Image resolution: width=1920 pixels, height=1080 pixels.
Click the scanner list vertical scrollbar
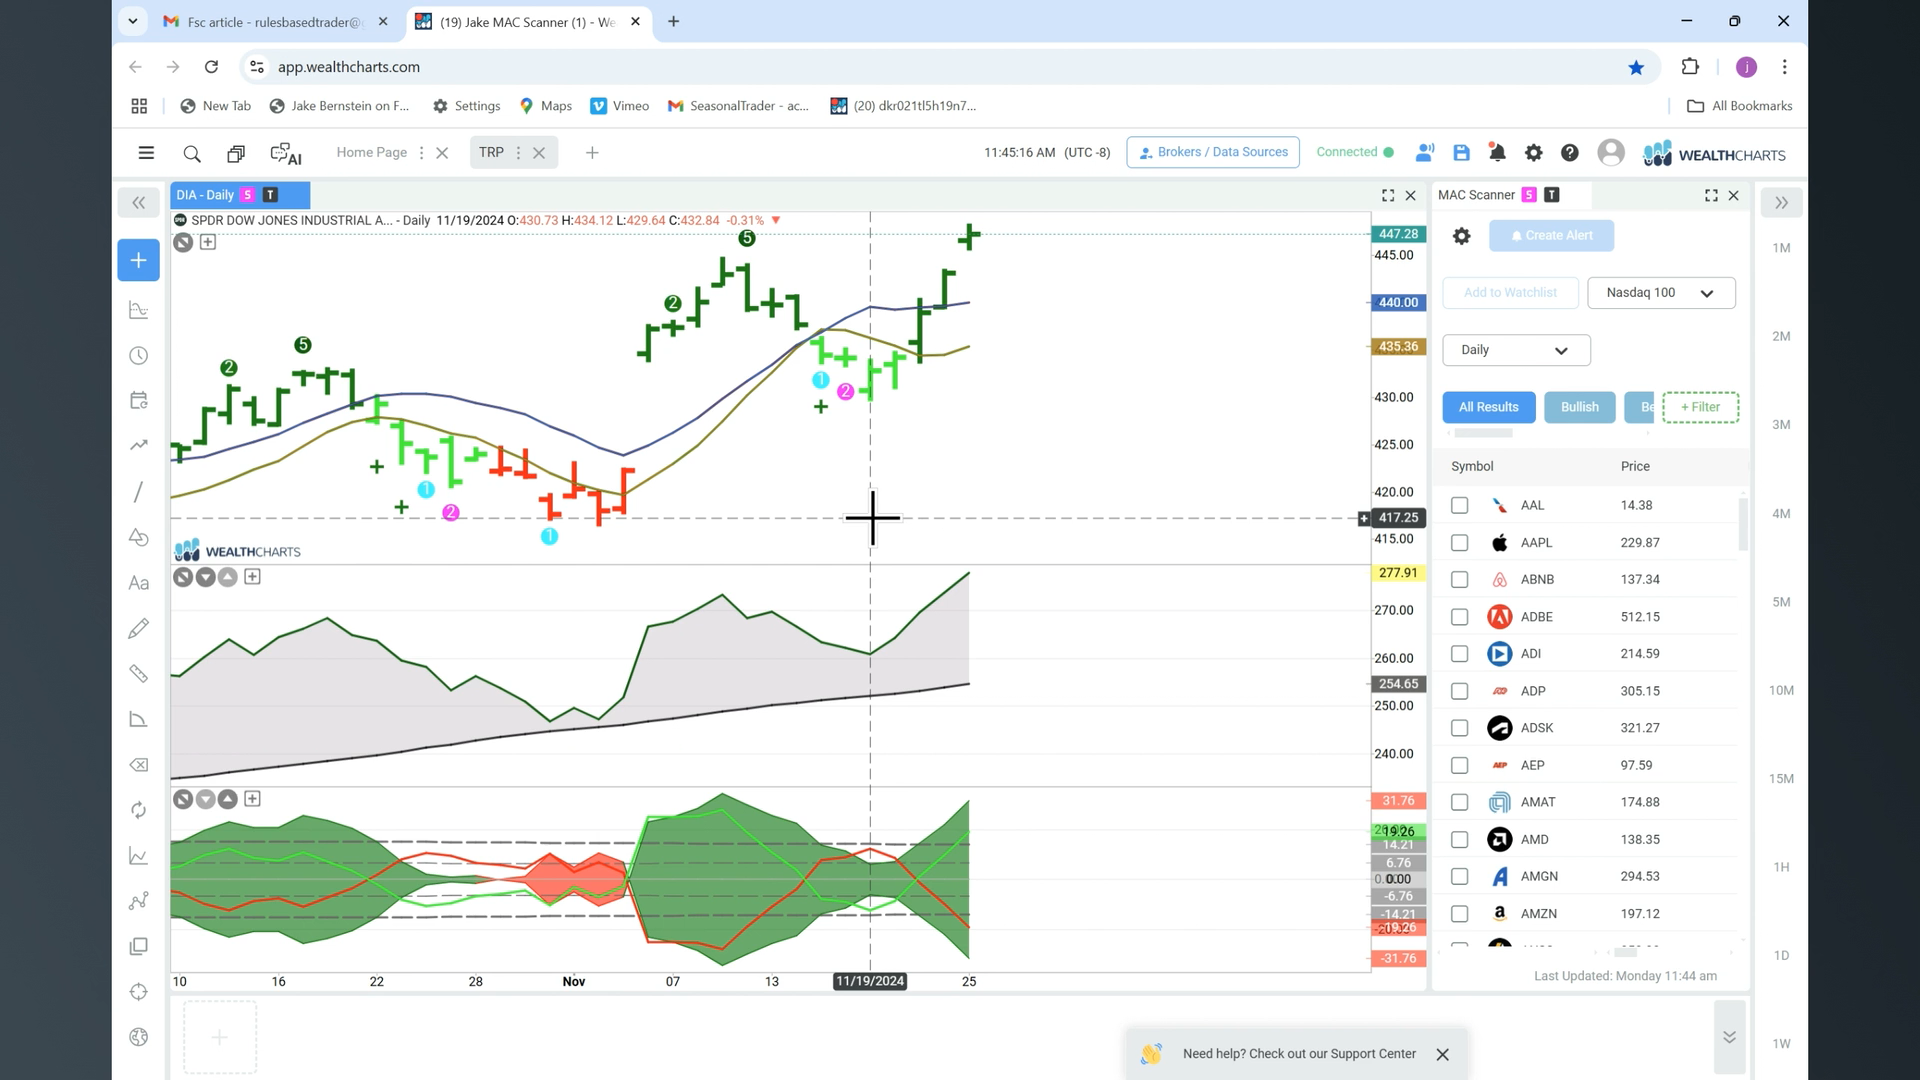[1743, 525]
